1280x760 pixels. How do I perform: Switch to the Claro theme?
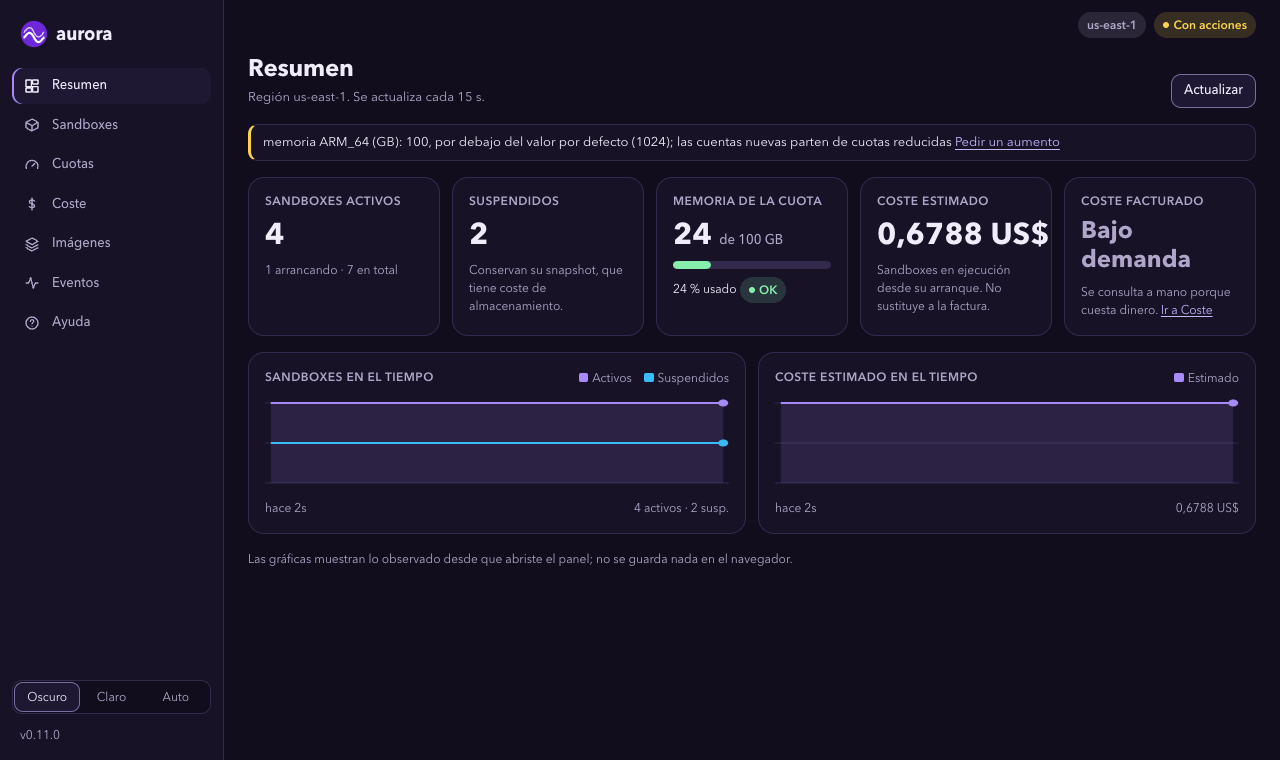pos(111,697)
